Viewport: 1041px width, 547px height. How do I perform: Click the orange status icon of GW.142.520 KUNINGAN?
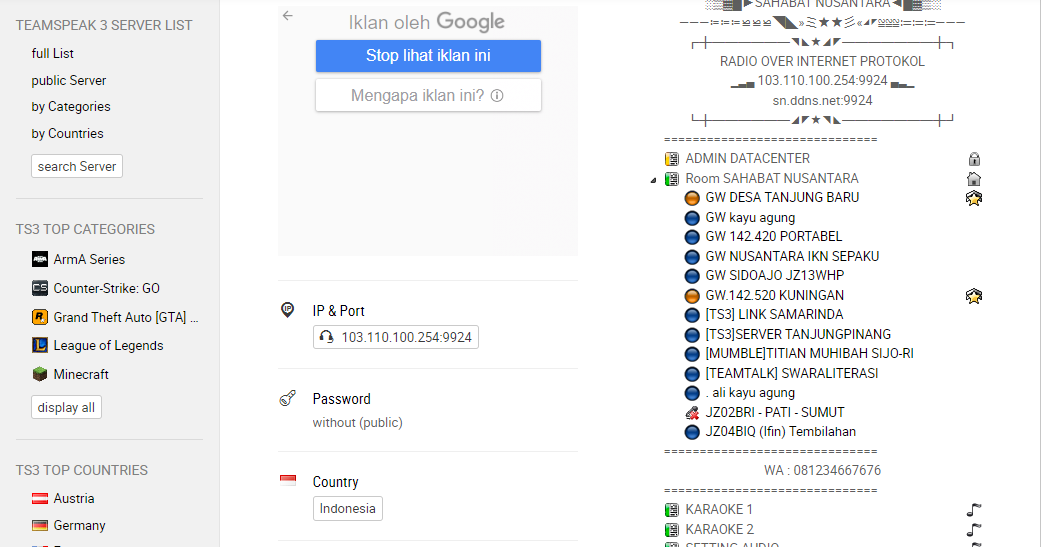tap(692, 295)
